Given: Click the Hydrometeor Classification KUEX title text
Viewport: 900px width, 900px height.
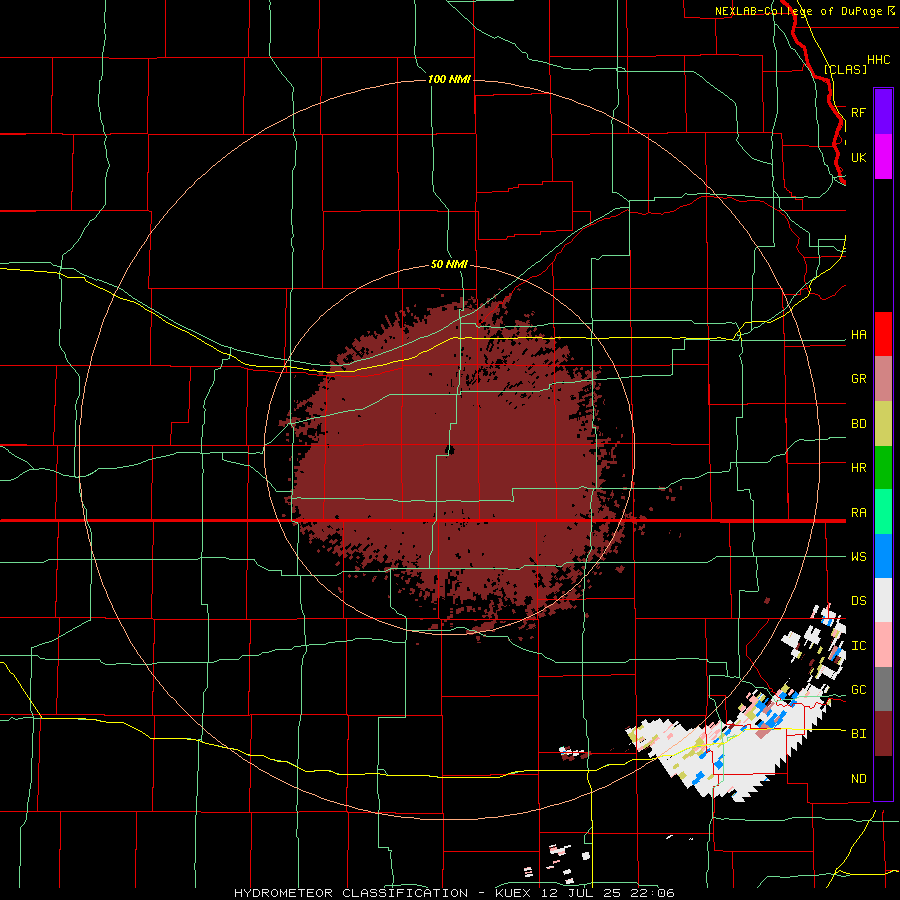Looking at the screenshot, I should pos(455,893).
